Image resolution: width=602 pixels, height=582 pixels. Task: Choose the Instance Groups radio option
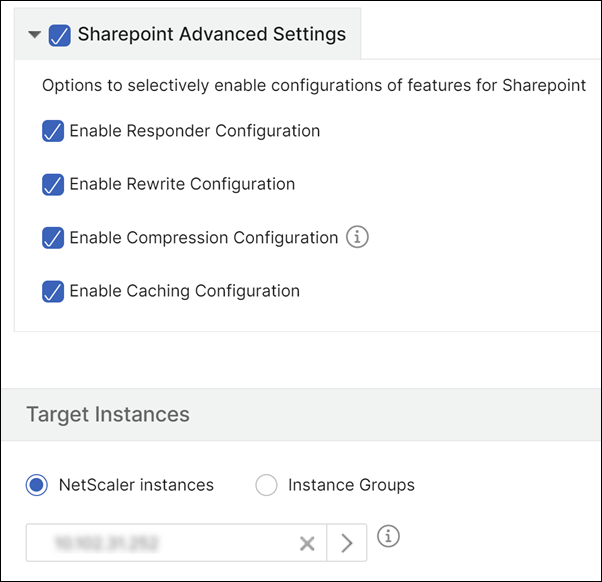pyautogui.click(x=266, y=485)
